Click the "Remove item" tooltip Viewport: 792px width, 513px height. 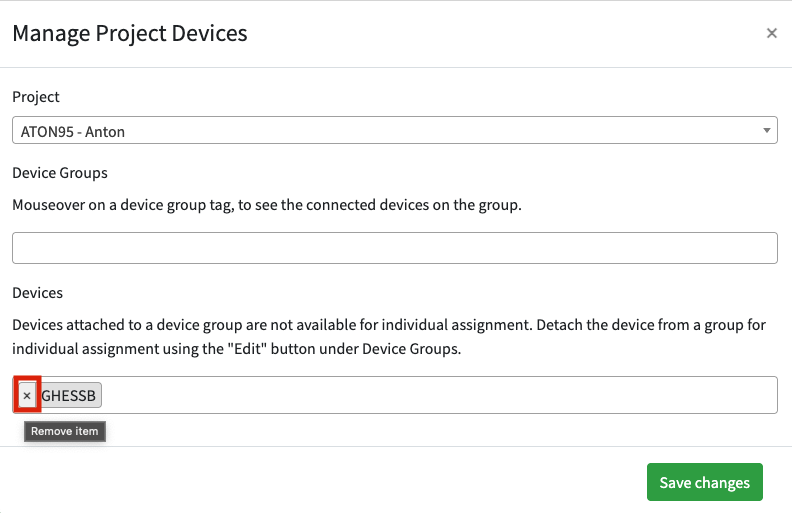65,432
